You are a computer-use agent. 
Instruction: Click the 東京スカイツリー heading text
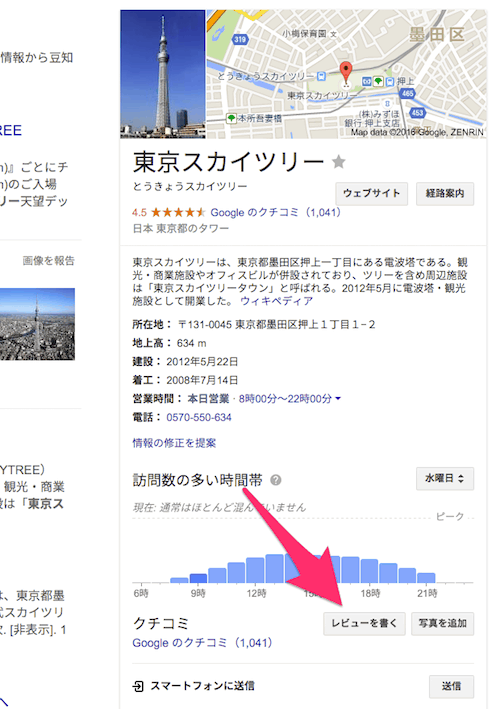tap(229, 162)
